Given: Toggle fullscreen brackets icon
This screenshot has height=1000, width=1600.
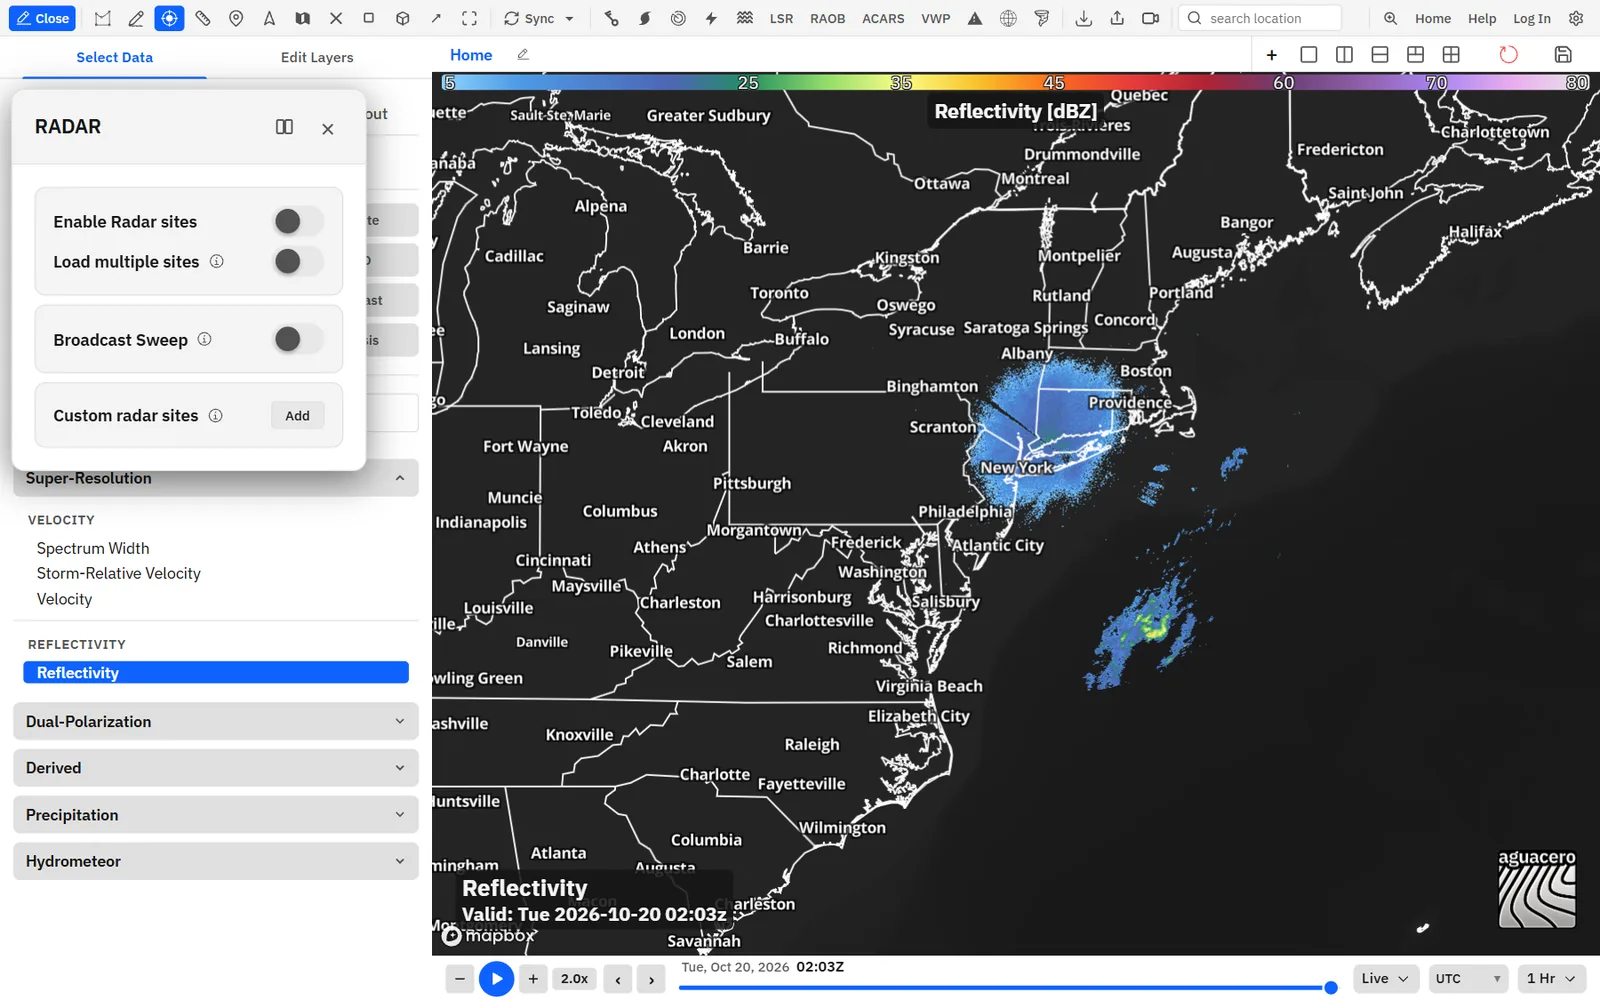Looking at the screenshot, I should point(469,18).
